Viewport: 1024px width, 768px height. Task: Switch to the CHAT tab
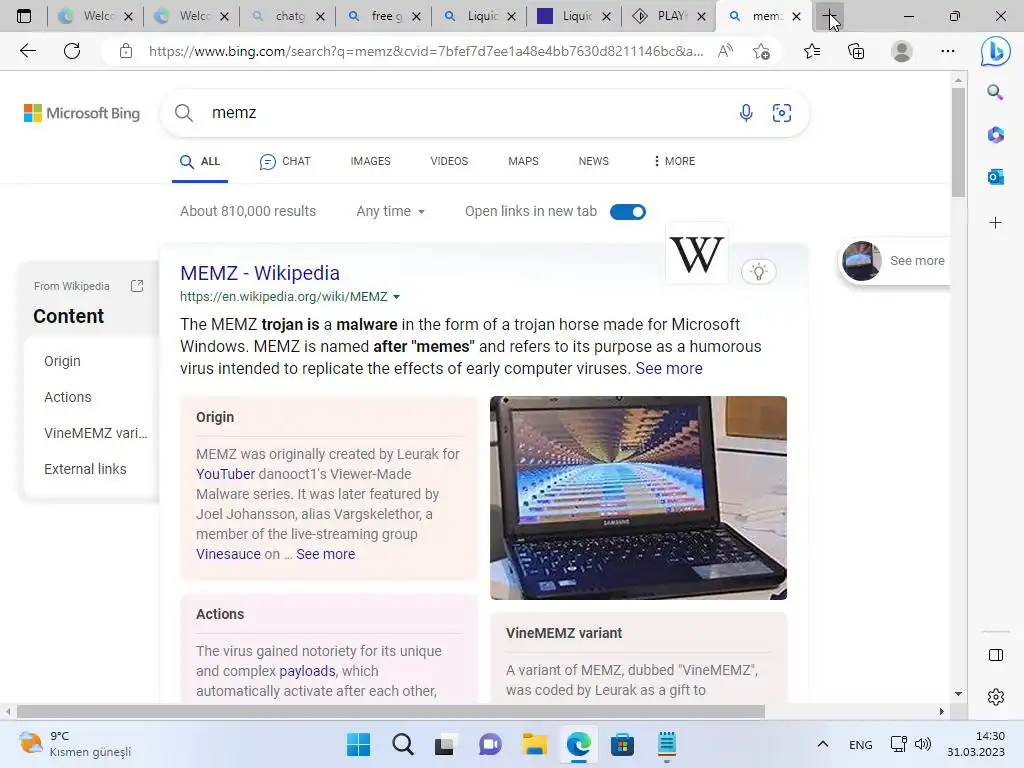tap(285, 161)
